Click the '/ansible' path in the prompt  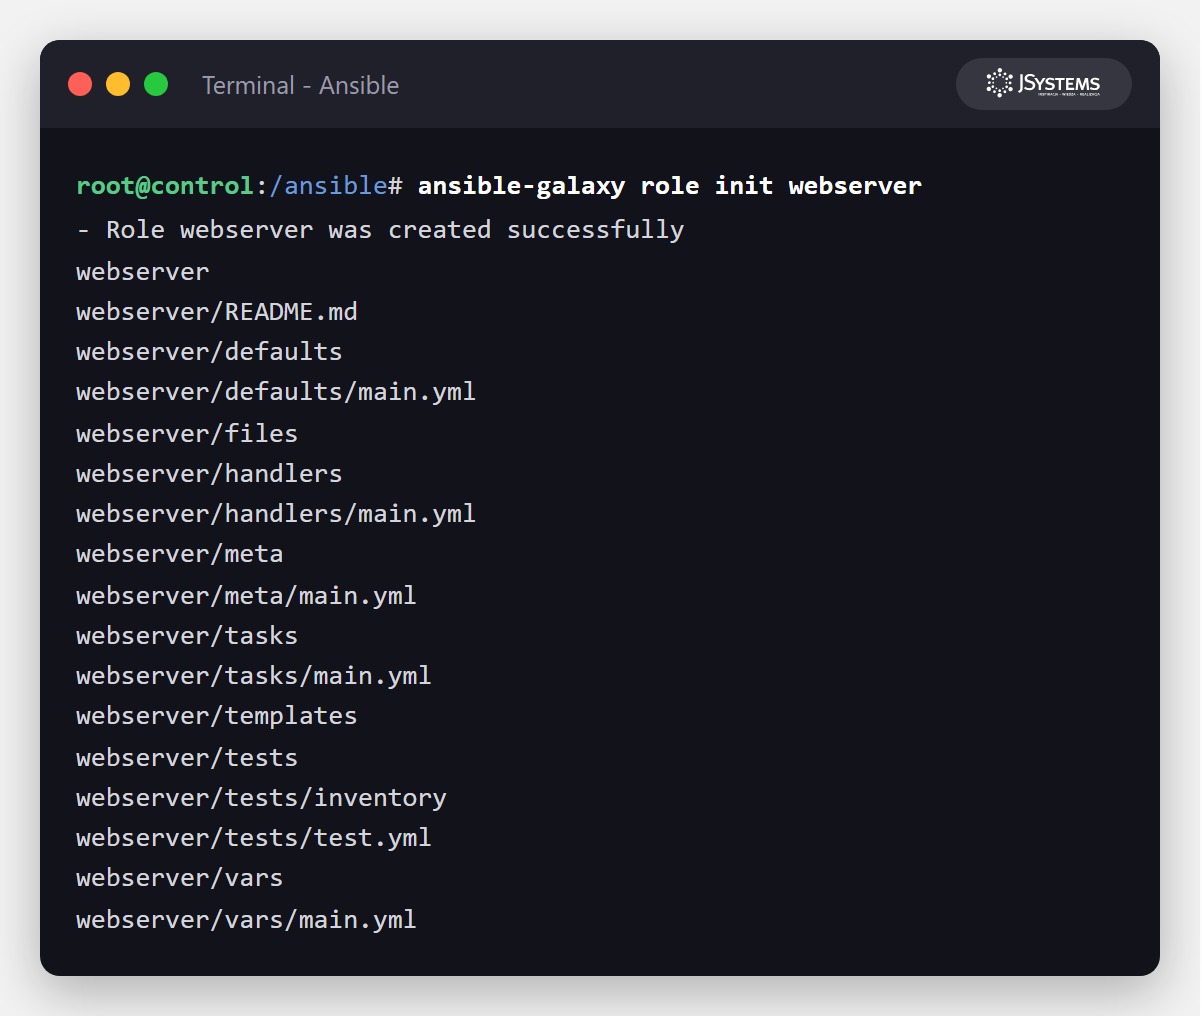[x=329, y=186]
